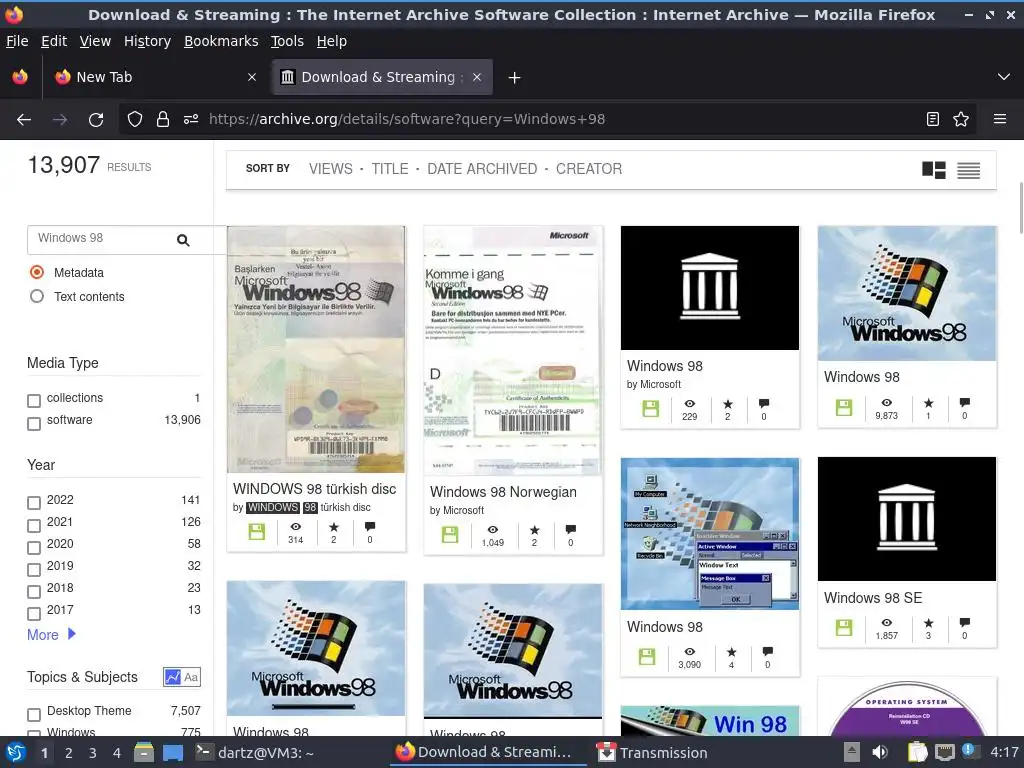Sort results by VIEWS
This screenshot has width=1024, height=768.
tap(330, 169)
